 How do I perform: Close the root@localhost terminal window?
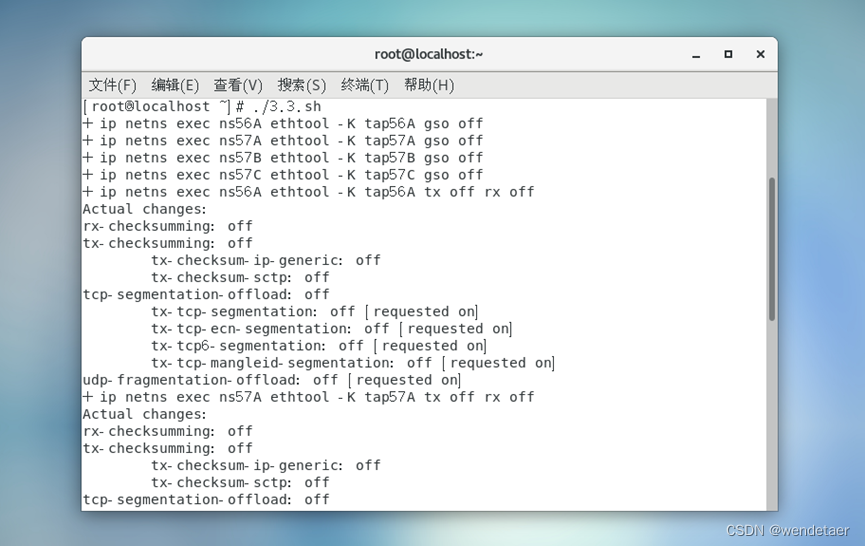(x=760, y=54)
